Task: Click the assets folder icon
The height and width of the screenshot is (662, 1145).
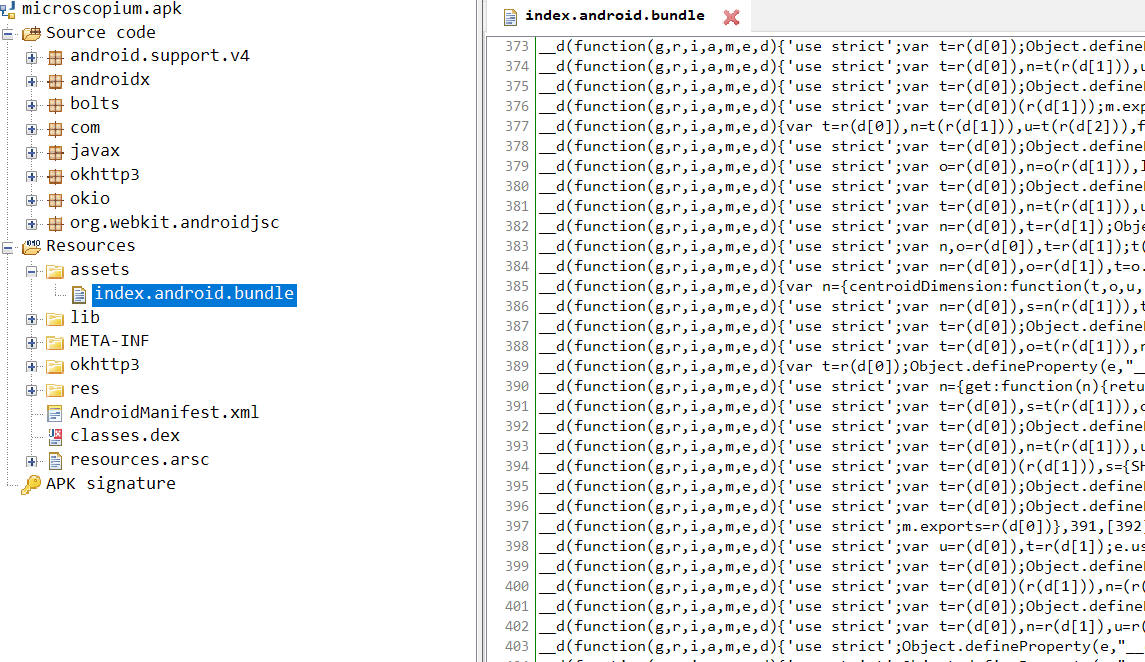Action: (55, 271)
